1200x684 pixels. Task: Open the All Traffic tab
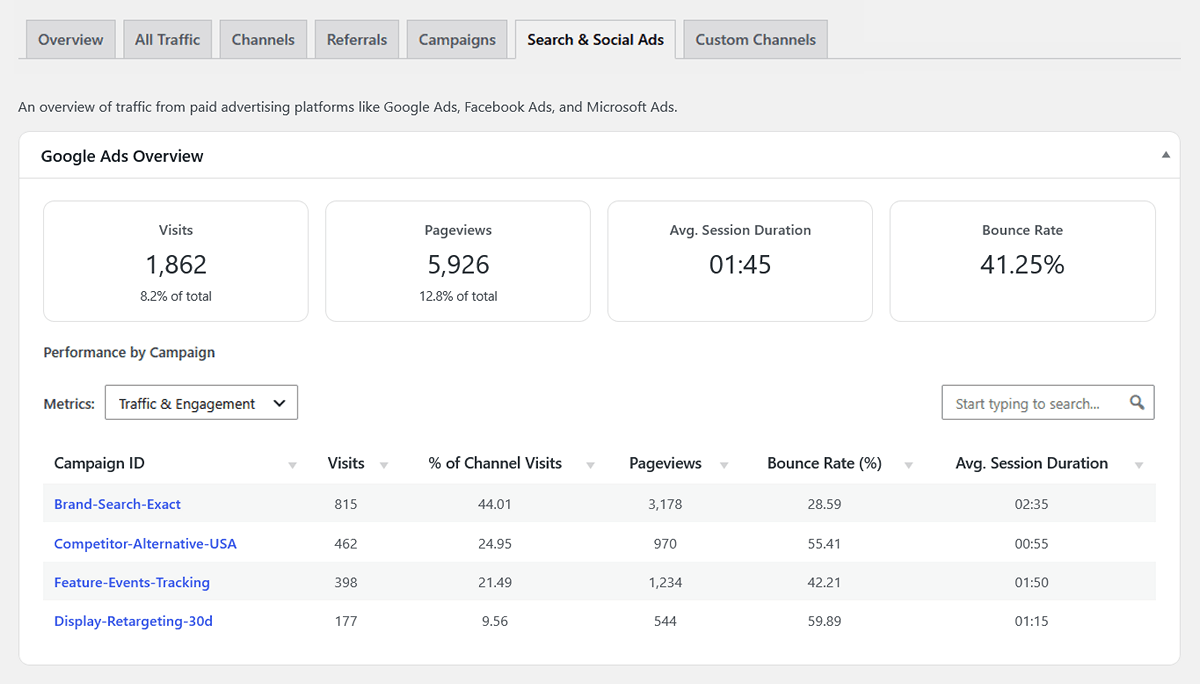pyautogui.click(x=168, y=40)
